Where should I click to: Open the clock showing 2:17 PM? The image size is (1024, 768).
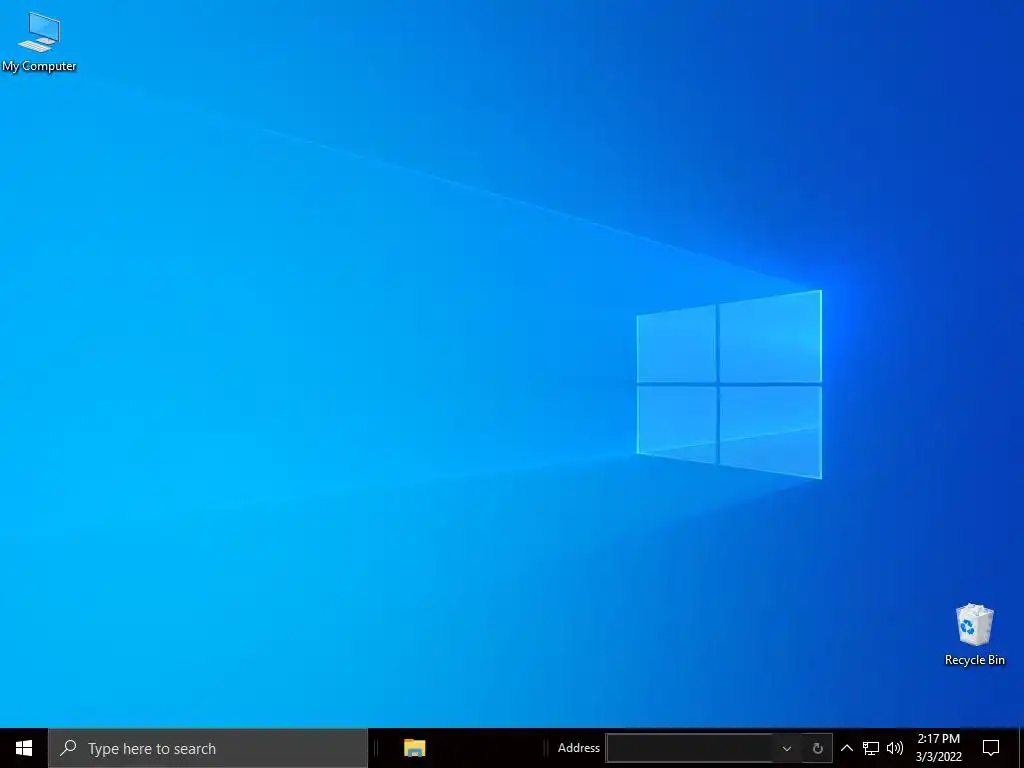point(938,748)
